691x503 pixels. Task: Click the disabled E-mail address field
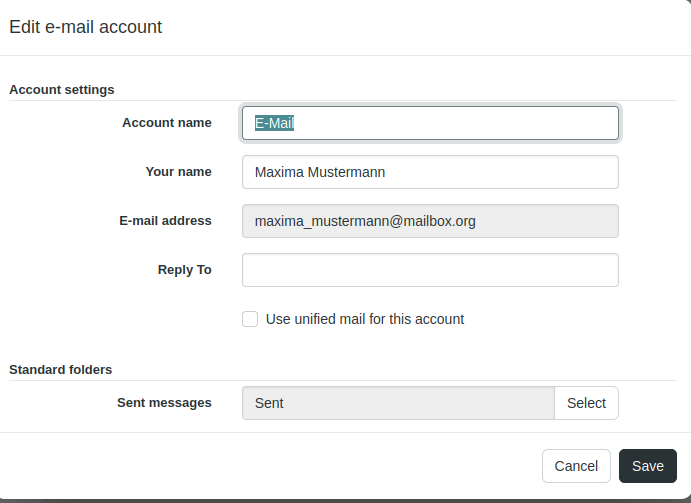click(430, 221)
